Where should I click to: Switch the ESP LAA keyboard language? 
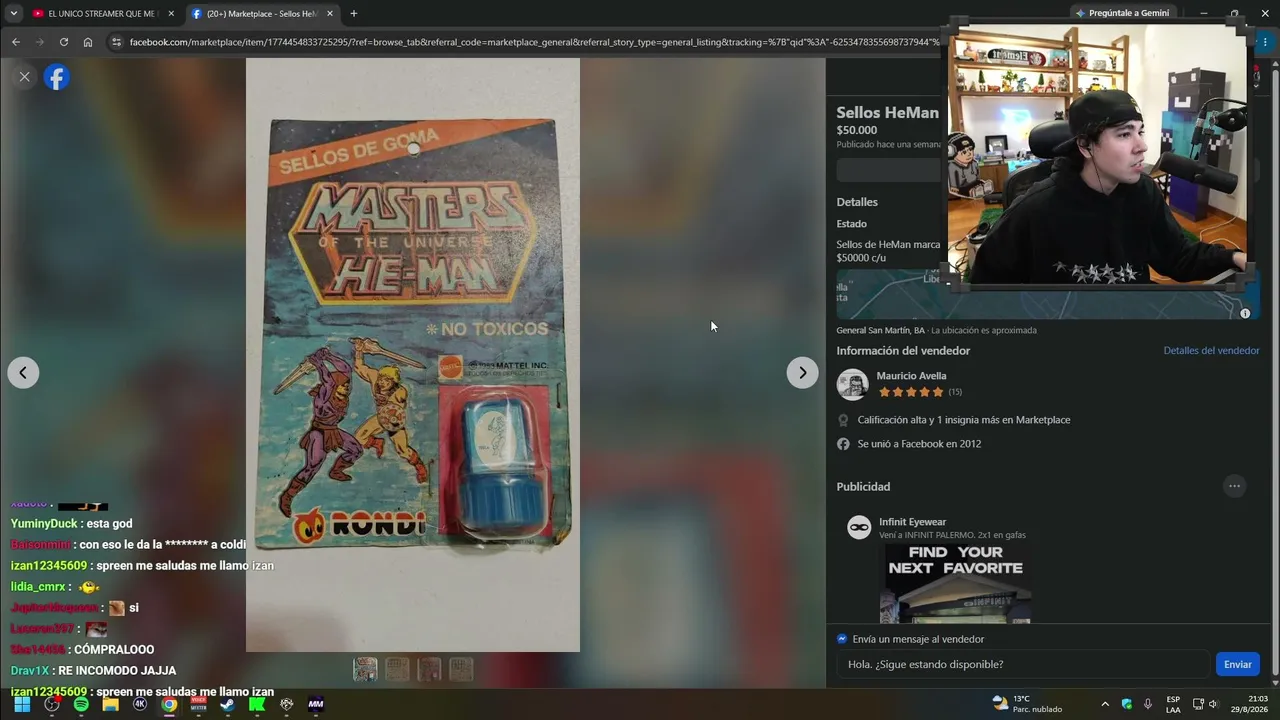point(1173,704)
